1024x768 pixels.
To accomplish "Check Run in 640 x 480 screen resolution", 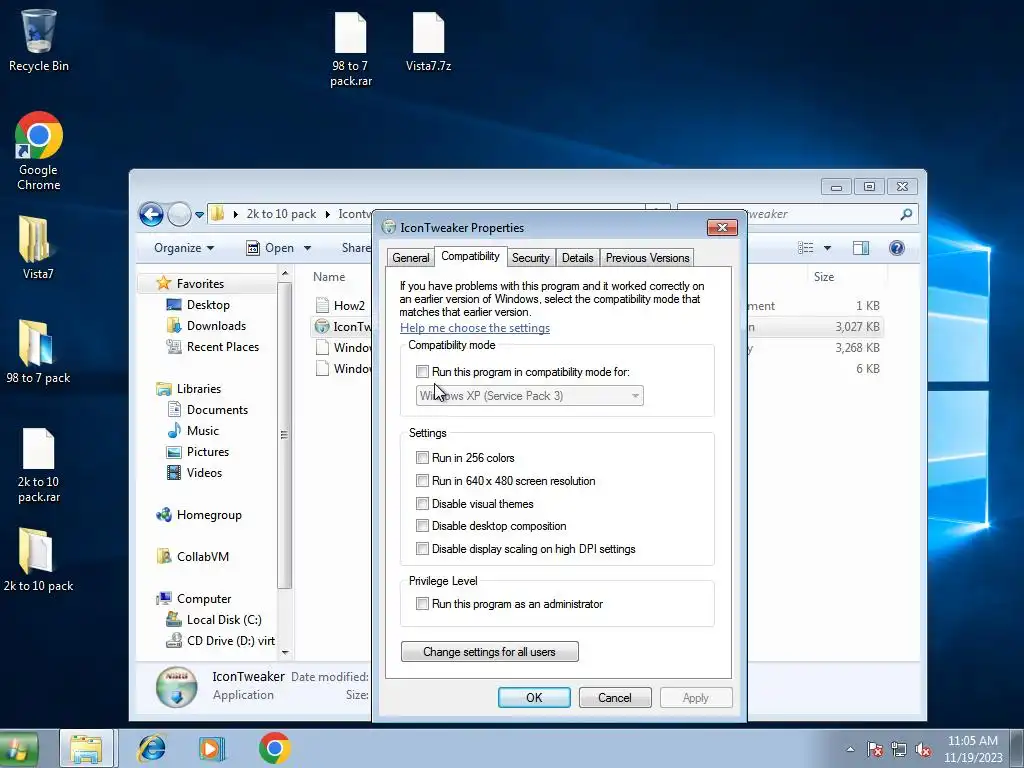I will 423,481.
